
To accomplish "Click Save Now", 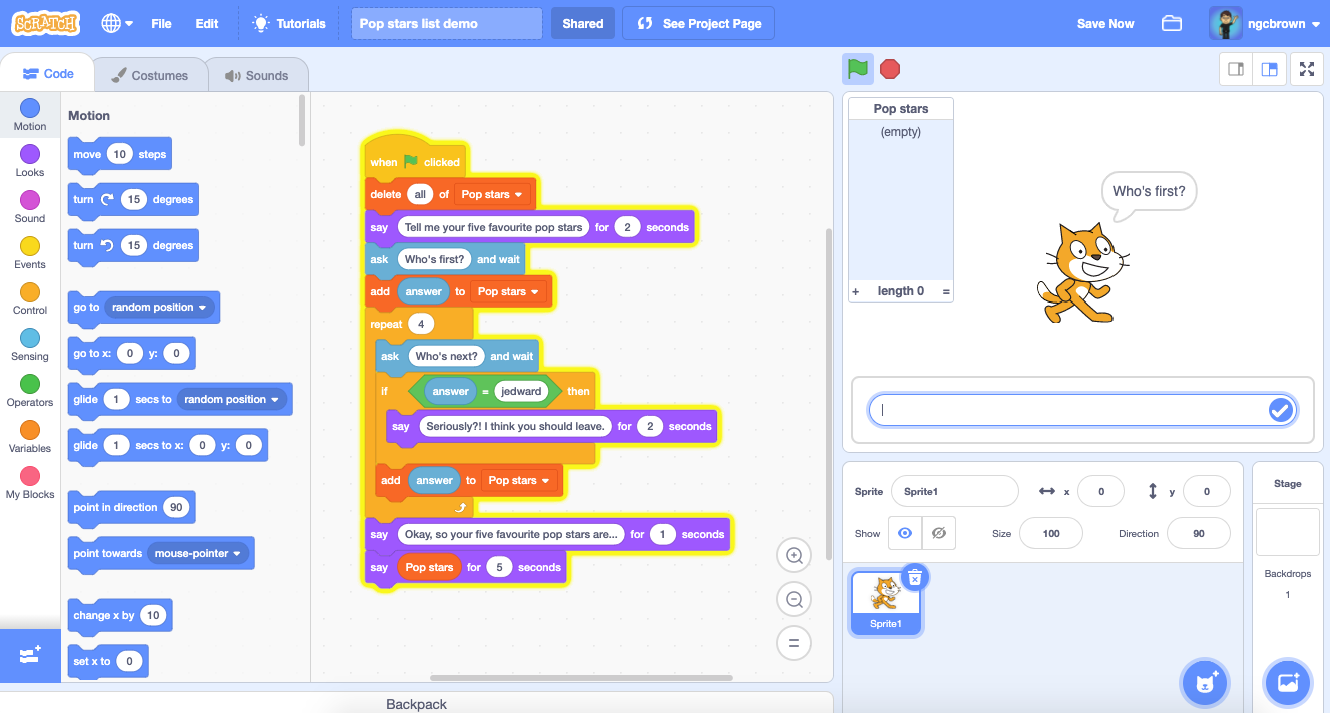I will coord(1105,23).
